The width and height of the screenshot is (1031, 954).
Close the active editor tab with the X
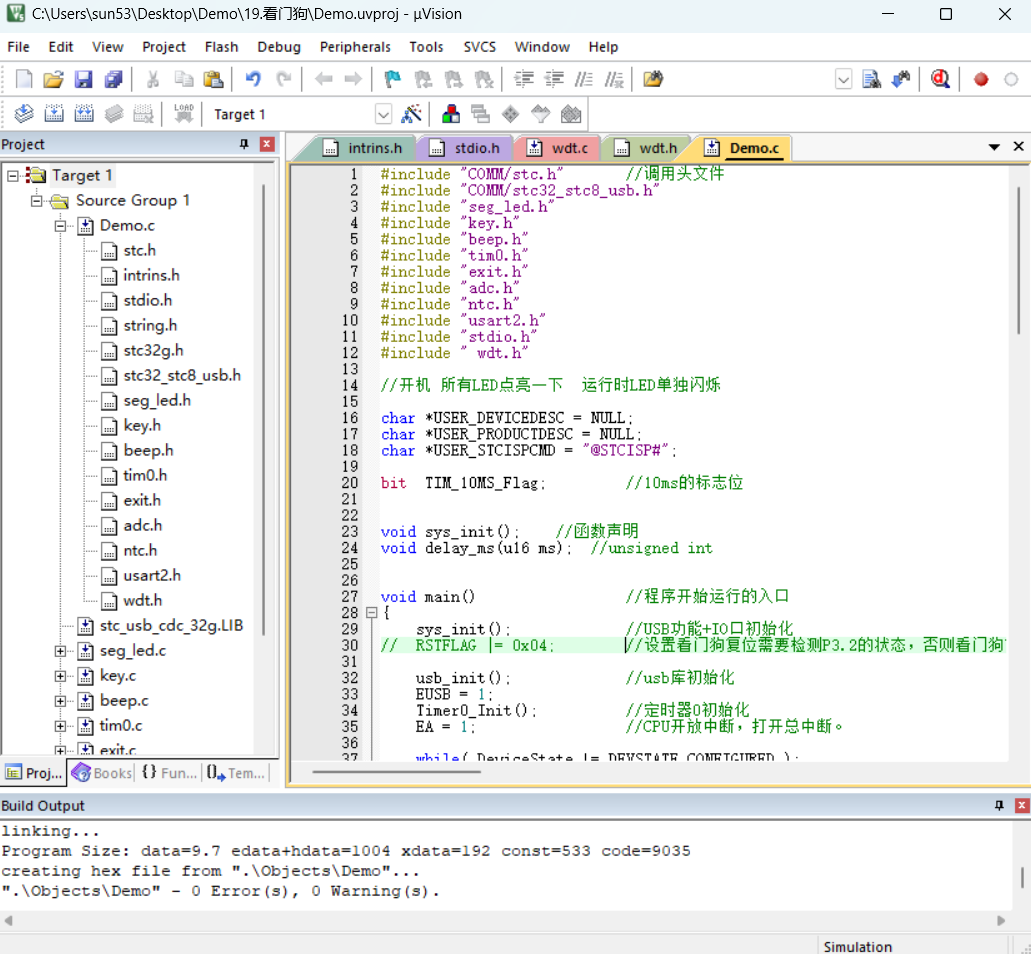click(x=1019, y=147)
